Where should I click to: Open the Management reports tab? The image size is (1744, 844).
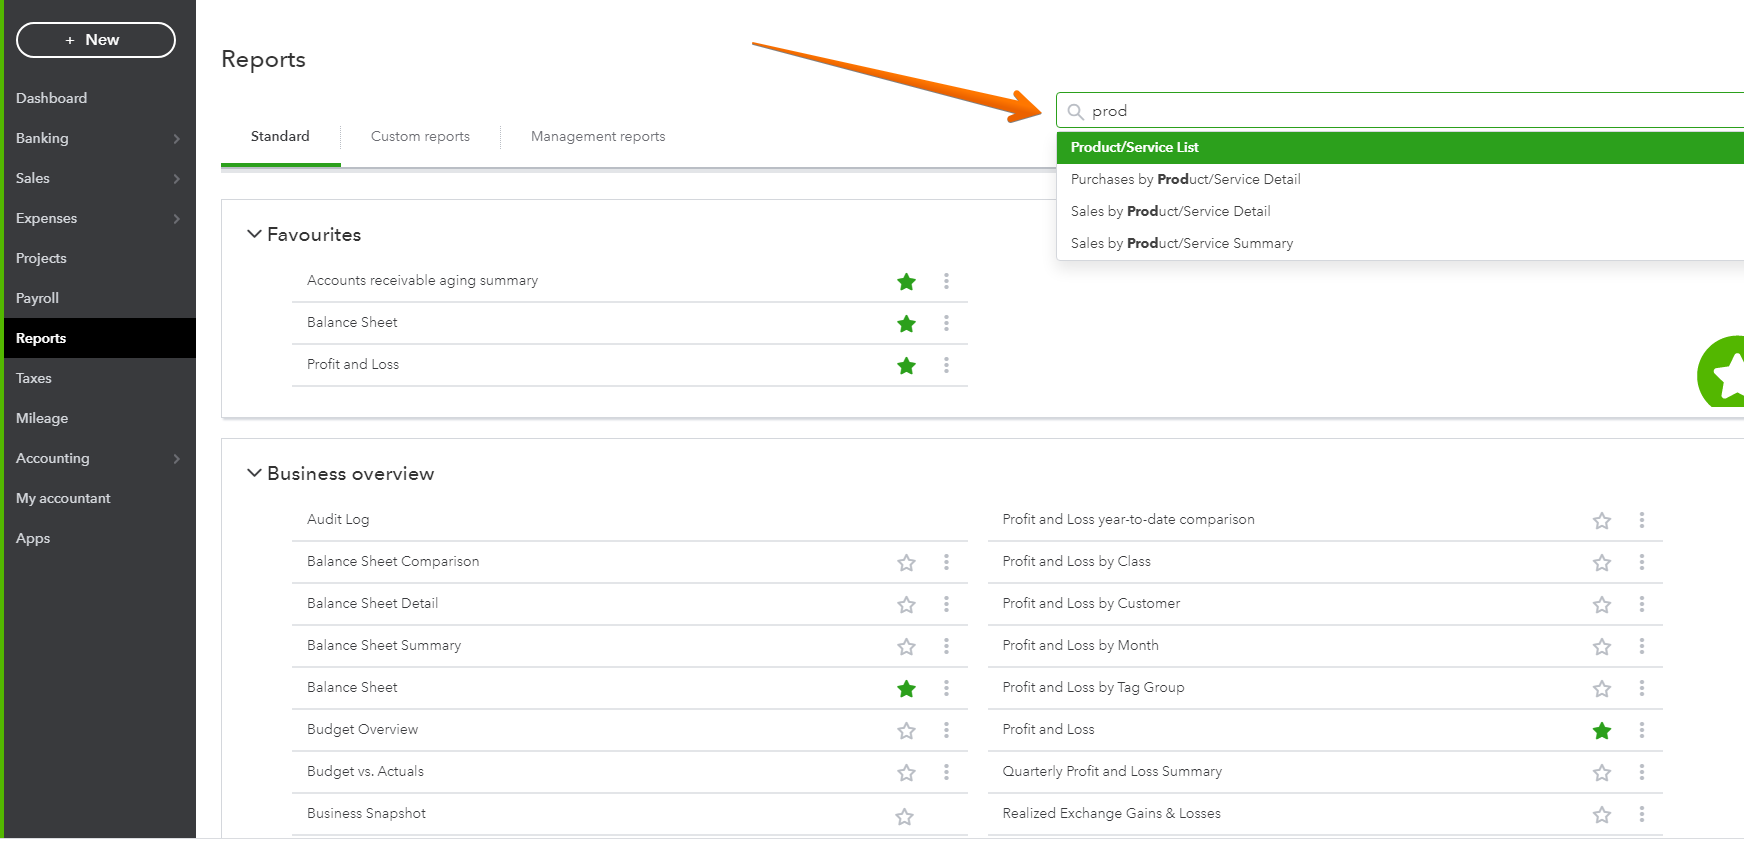pos(598,137)
